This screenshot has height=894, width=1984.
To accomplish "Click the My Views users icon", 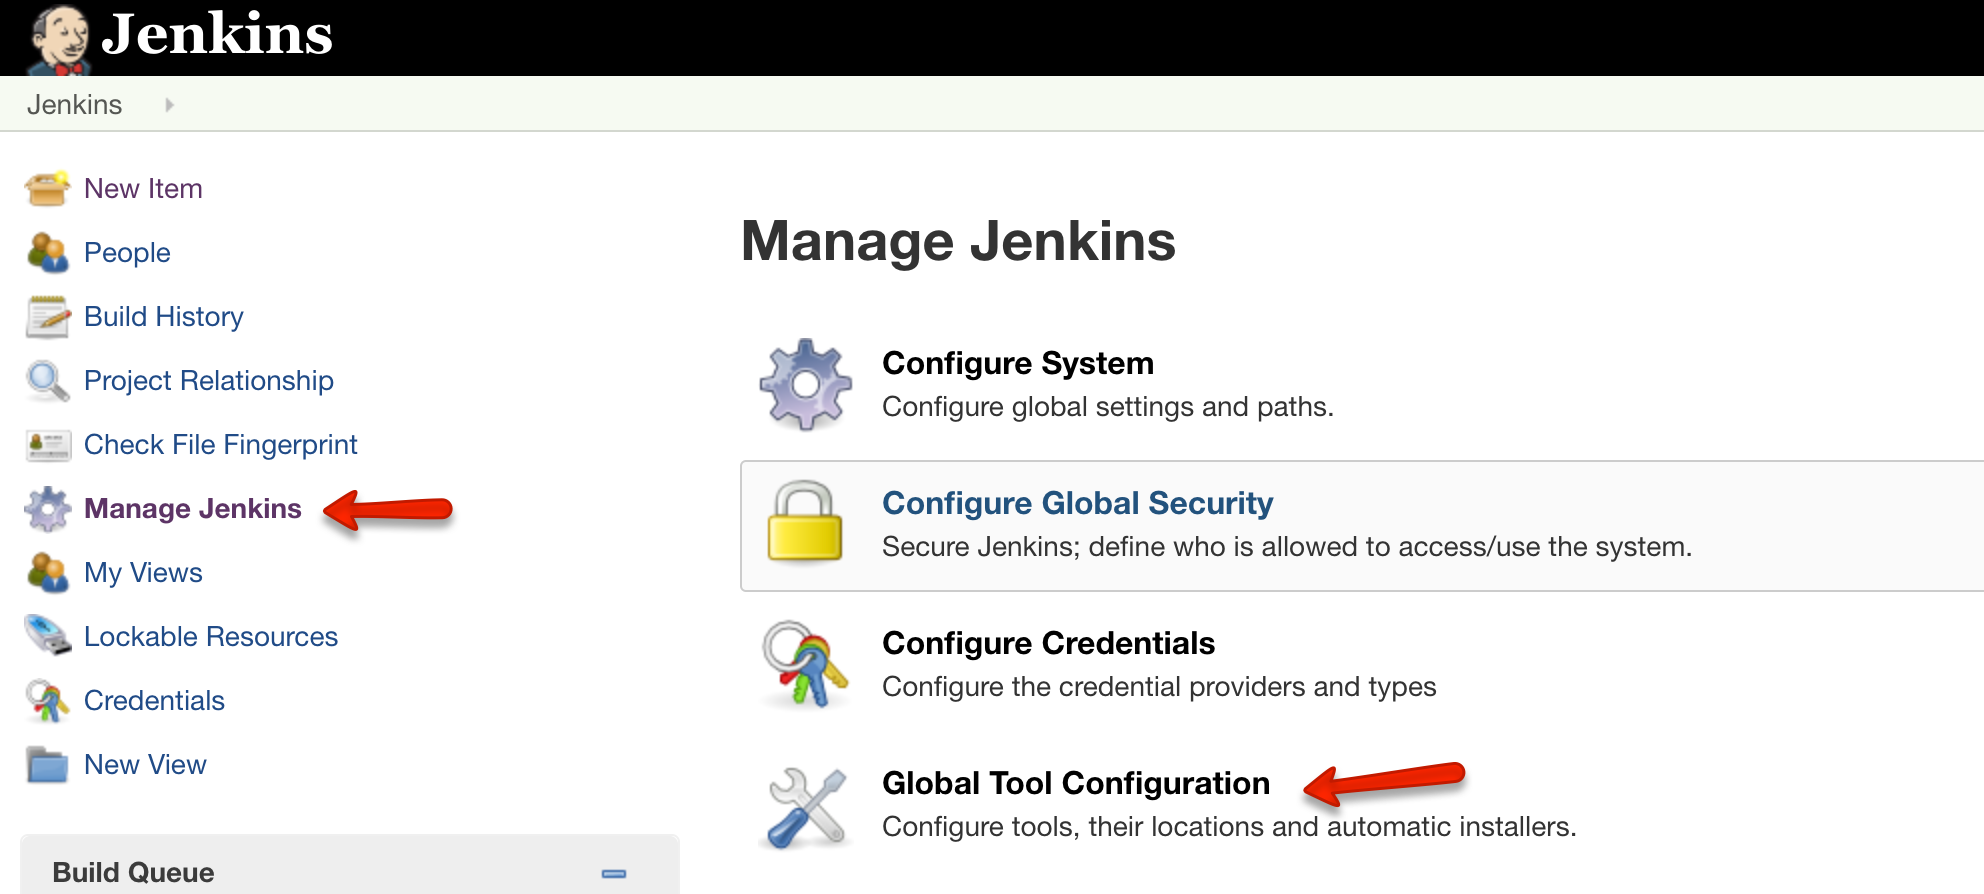I will (47, 572).
